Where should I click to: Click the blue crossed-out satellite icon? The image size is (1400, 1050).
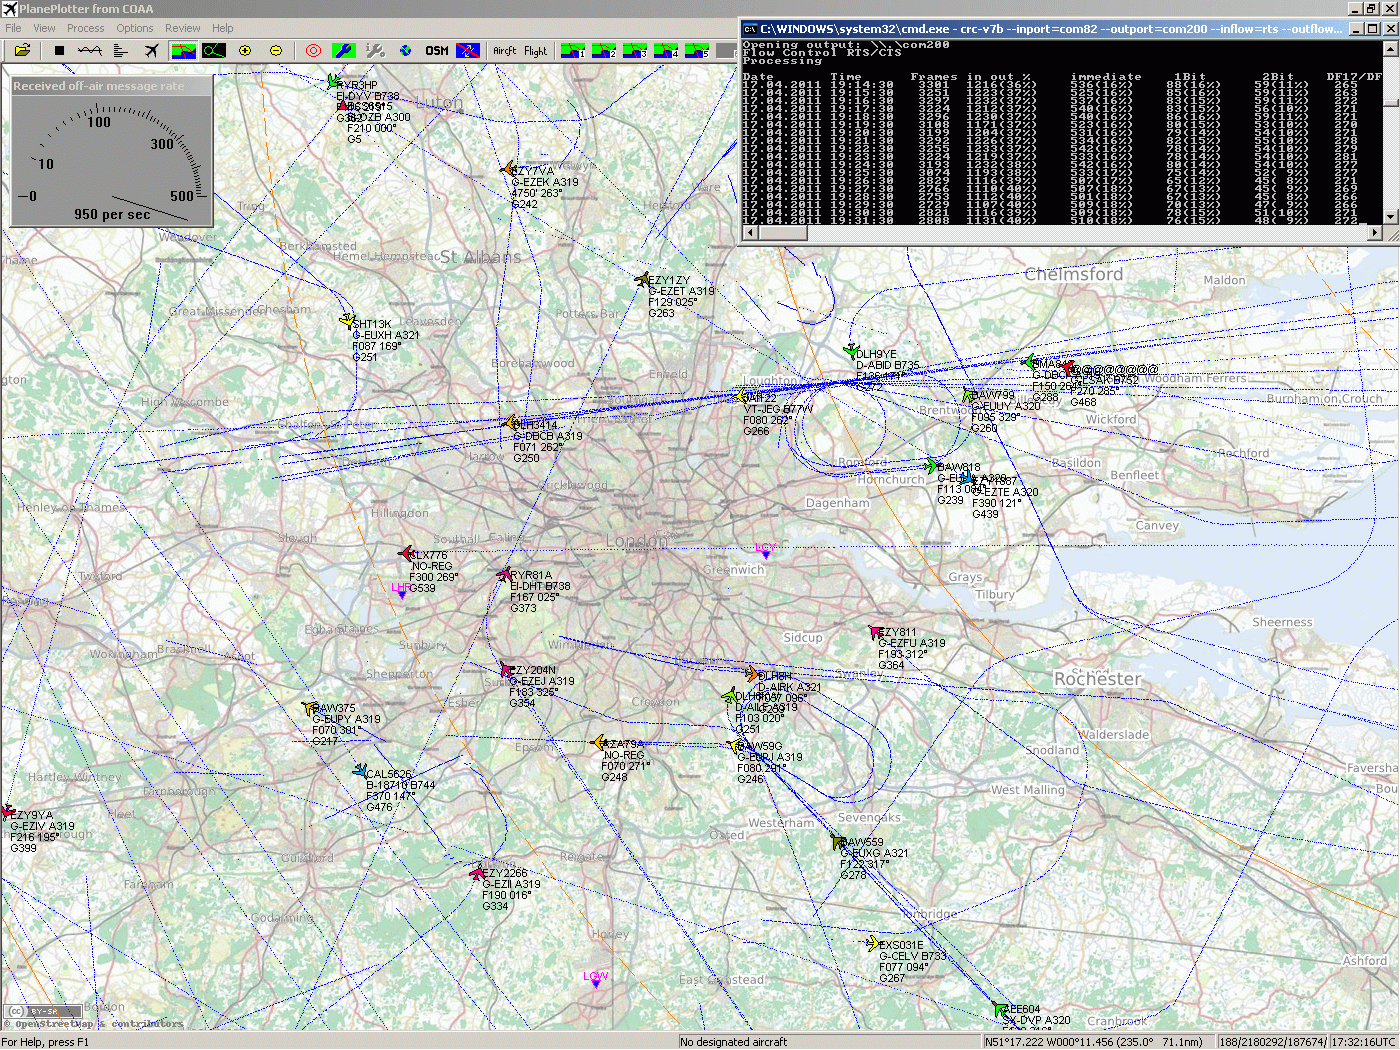467,50
